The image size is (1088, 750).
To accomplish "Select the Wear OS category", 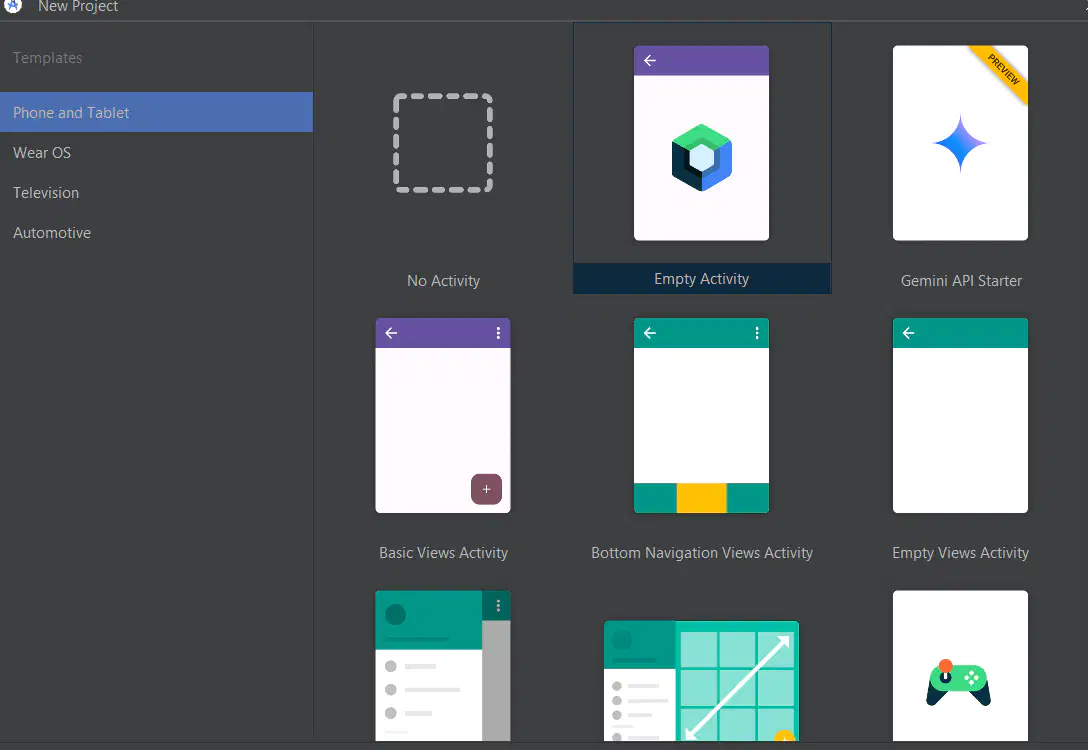I will (x=156, y=153).
